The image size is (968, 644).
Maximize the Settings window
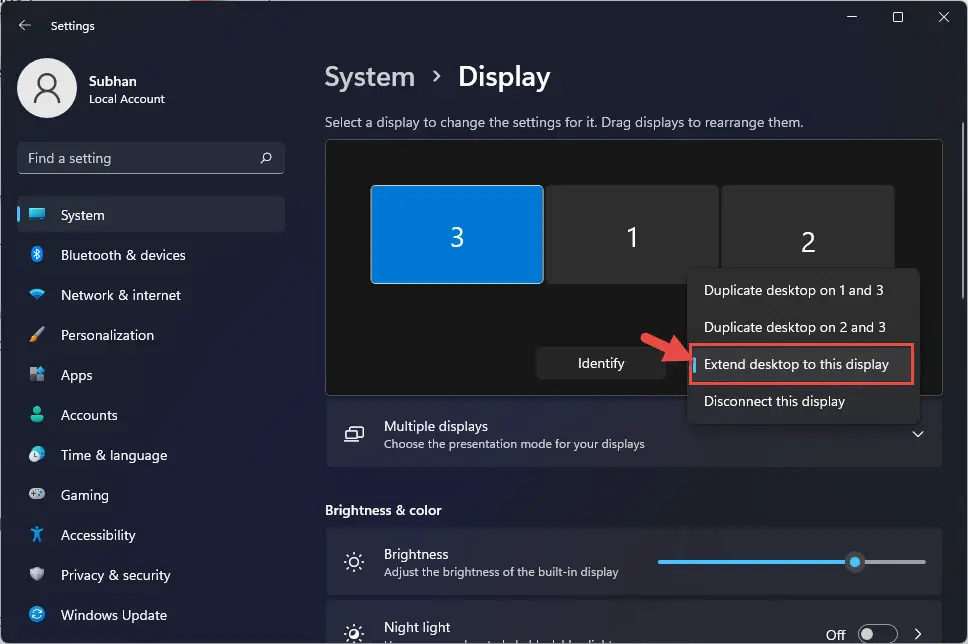coord(898,17)
